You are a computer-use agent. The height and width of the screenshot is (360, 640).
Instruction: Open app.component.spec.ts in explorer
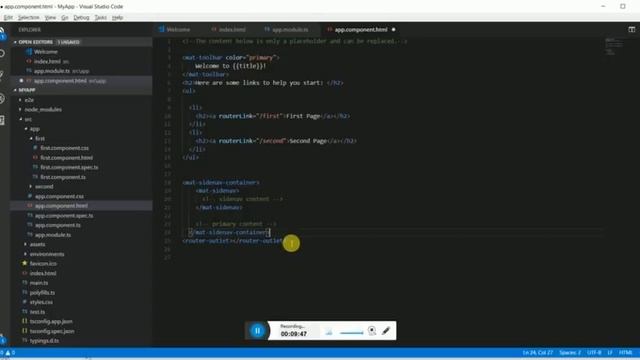(x=64, y=216)
